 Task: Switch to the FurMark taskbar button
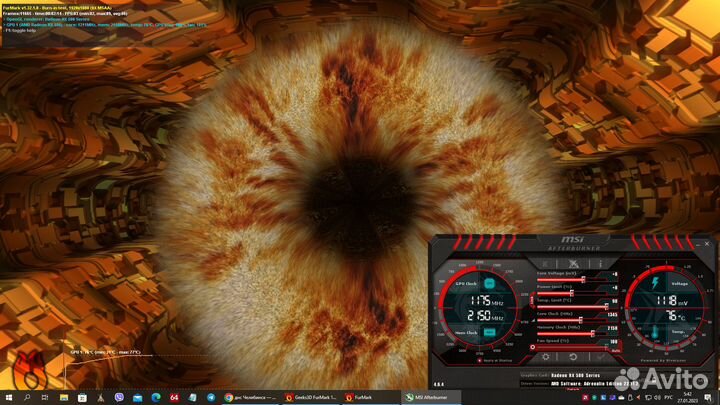coord(371,397)
